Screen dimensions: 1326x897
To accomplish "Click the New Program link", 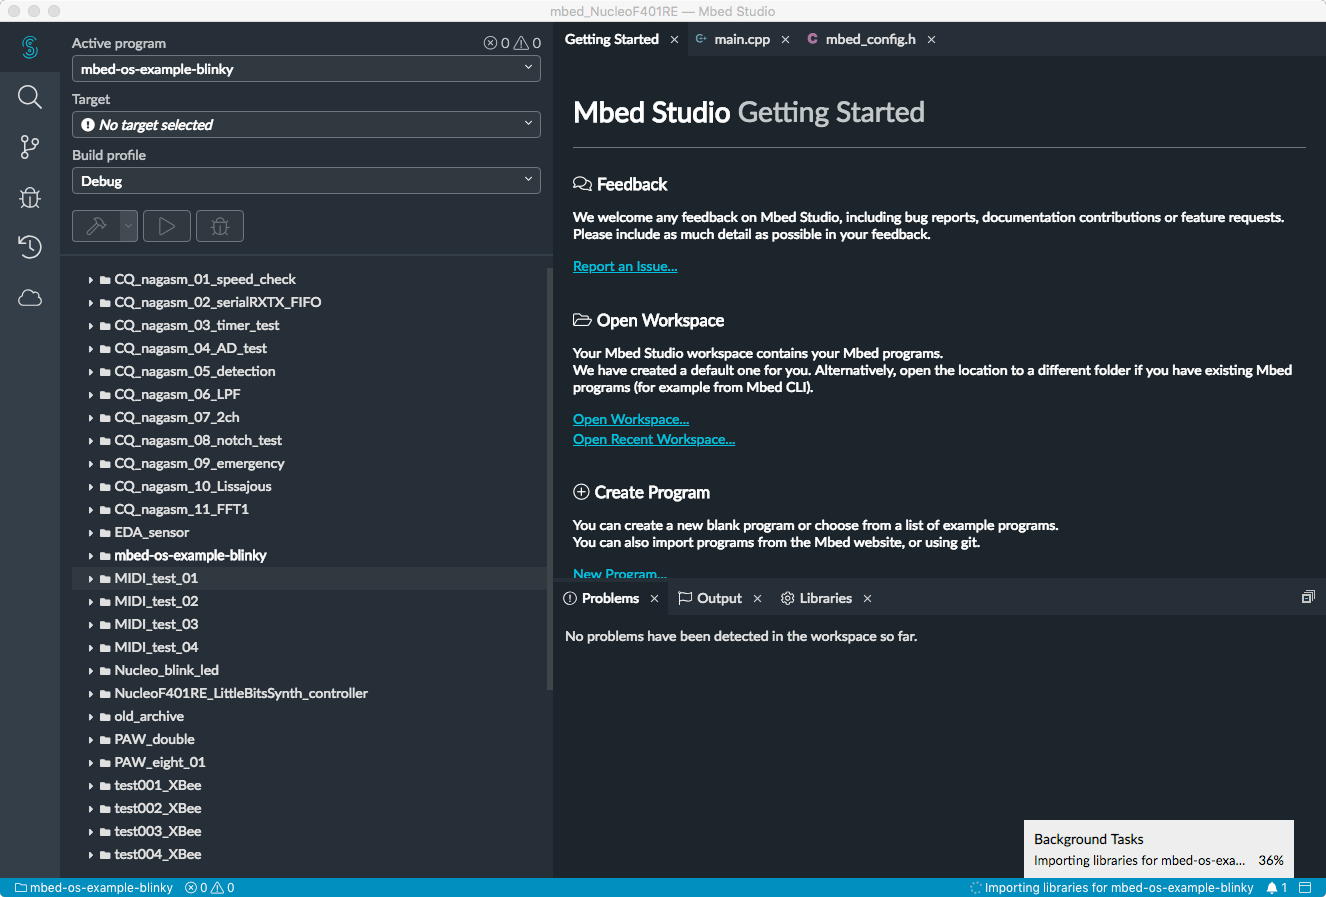I will (620, 573).
